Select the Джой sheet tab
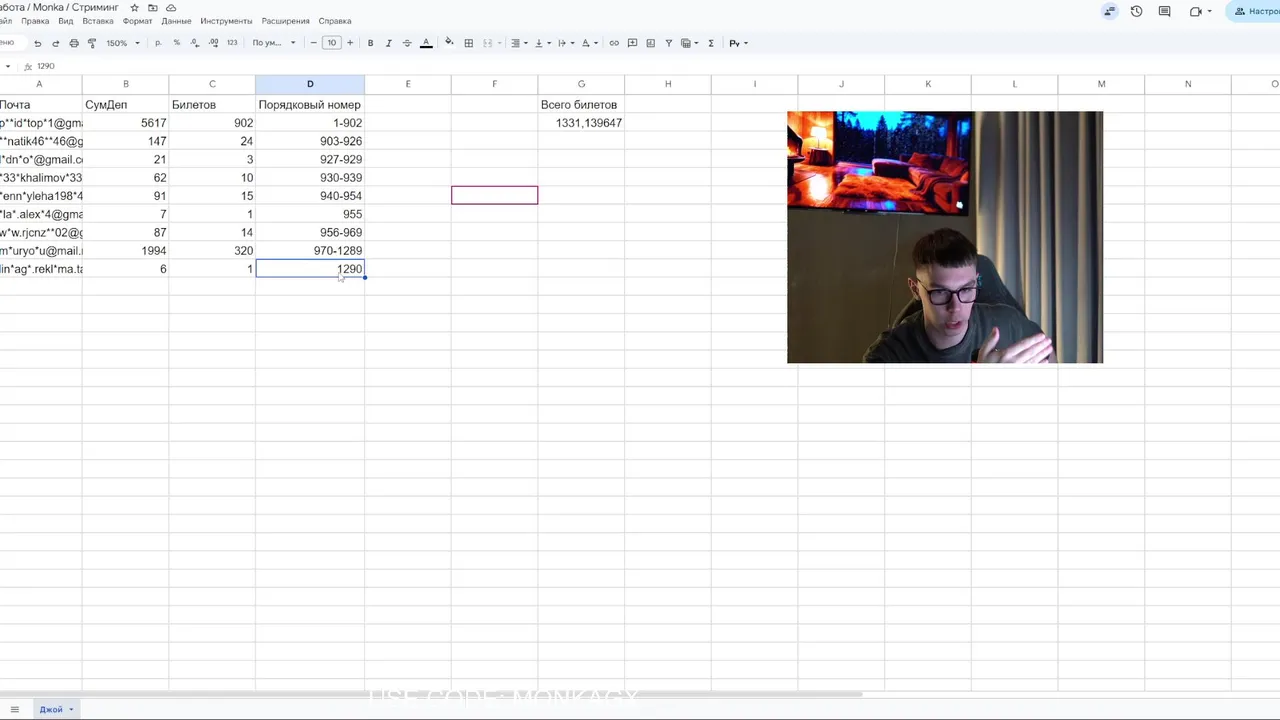1280x720 pixels. pyautogui.click(x=56, y=709)
